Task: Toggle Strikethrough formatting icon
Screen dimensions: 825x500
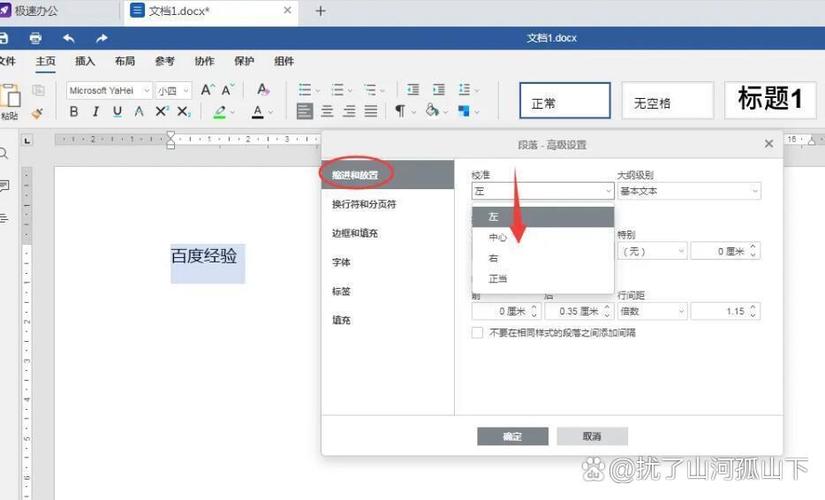Action: coord(139,112)
